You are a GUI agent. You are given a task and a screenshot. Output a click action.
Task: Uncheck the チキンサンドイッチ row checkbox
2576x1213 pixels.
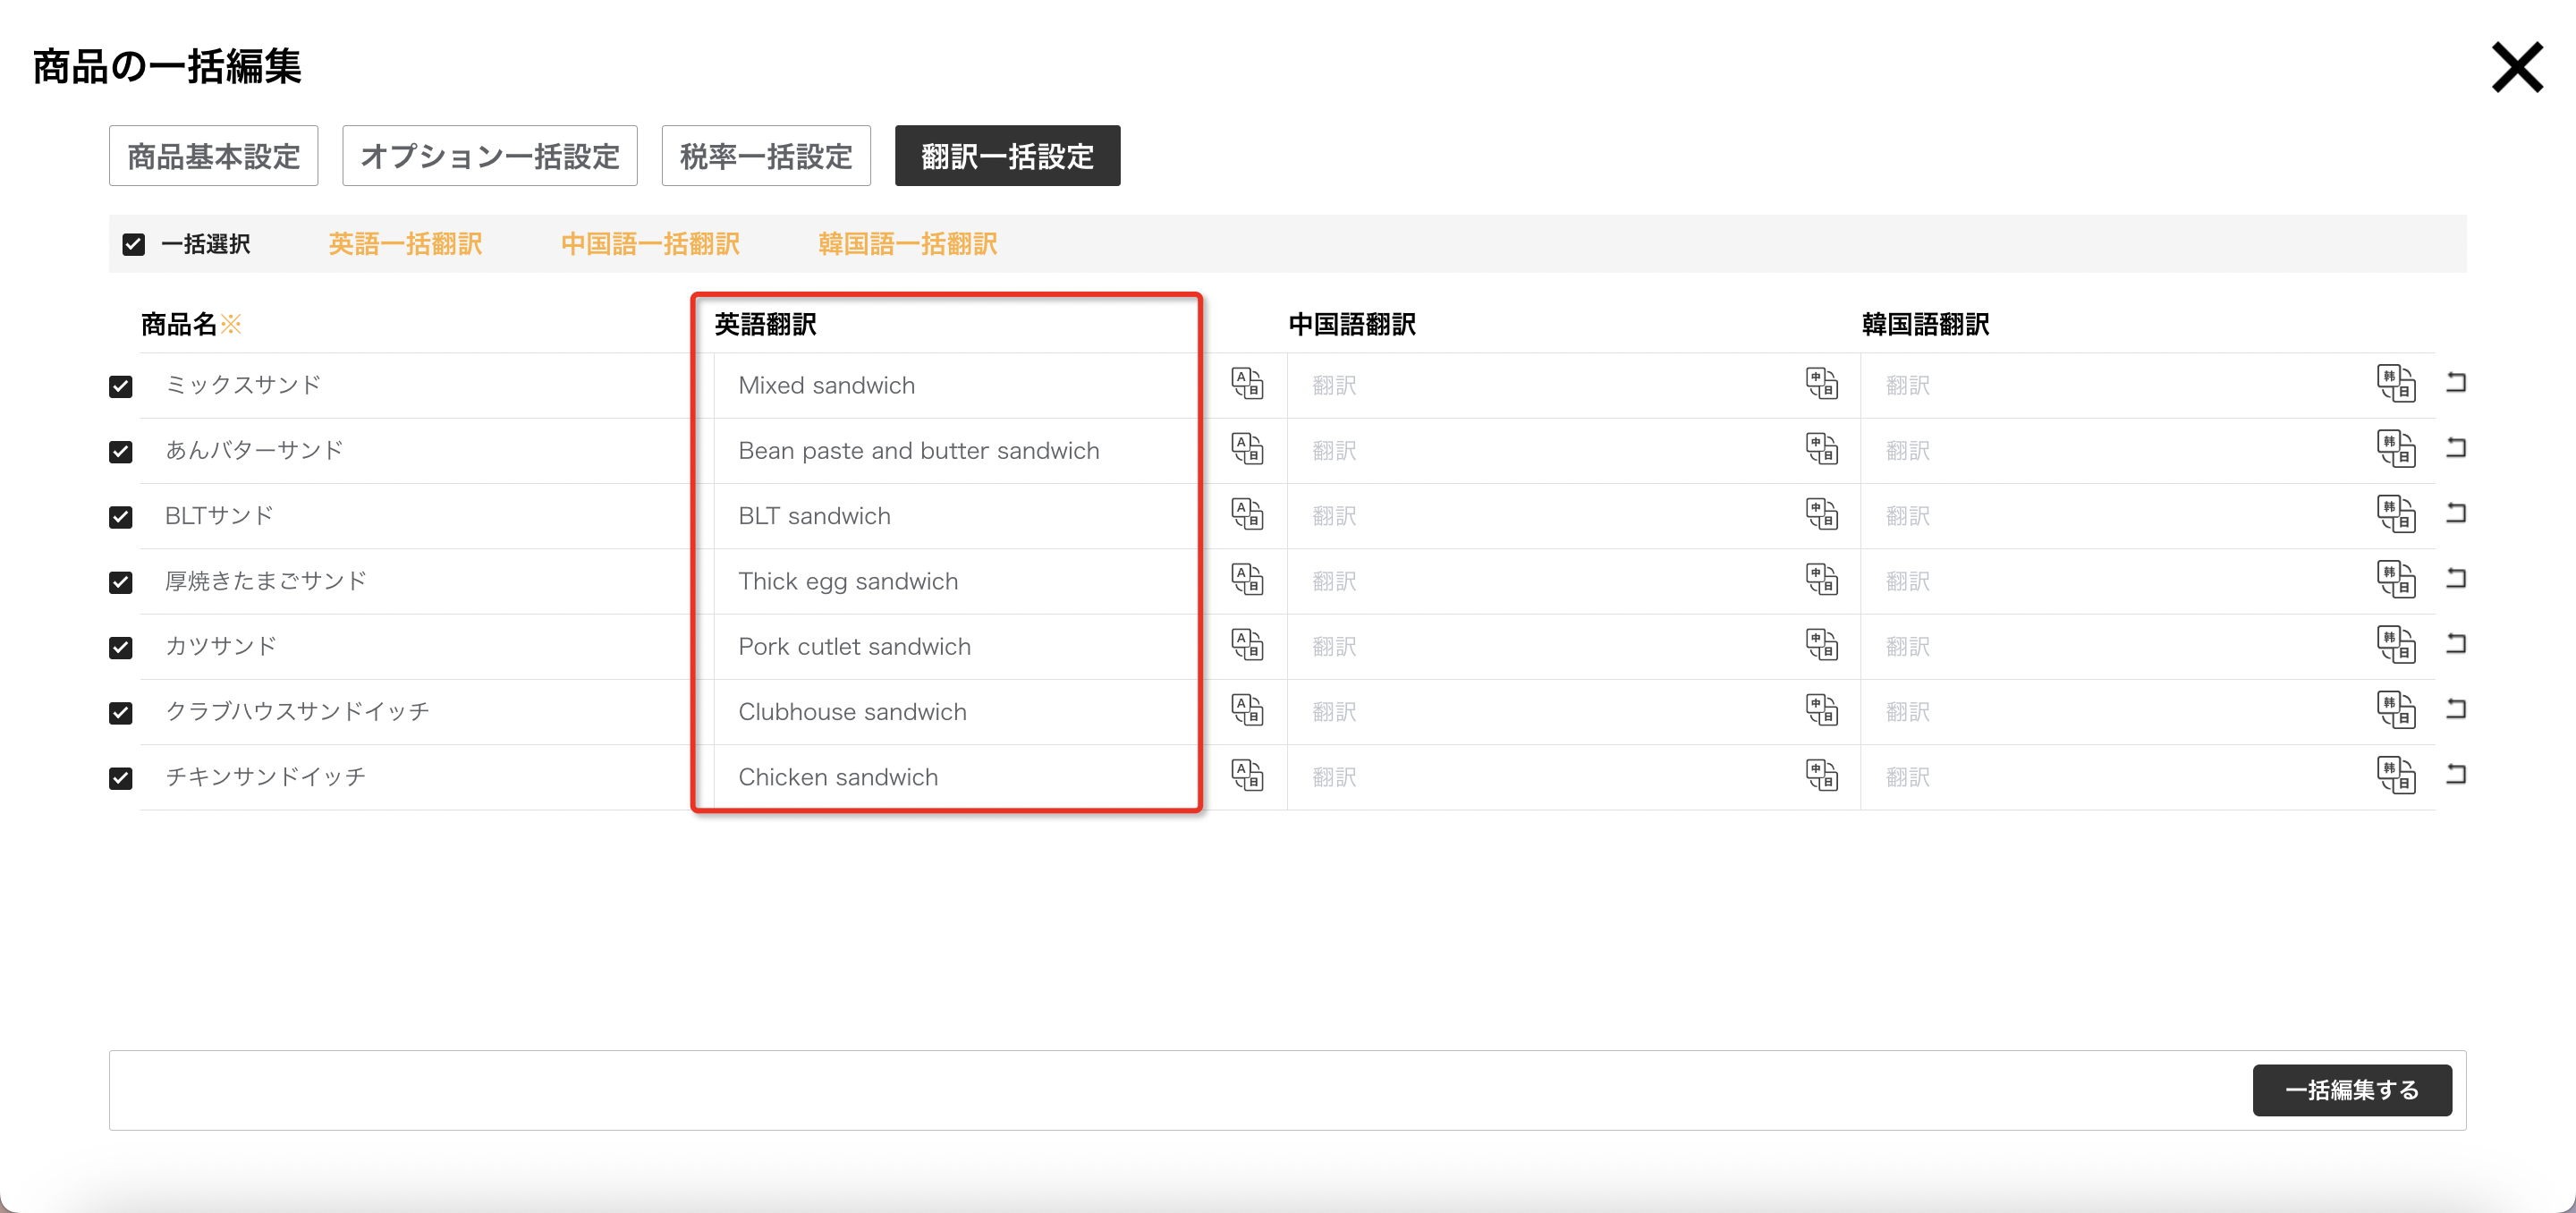point(121,778)
